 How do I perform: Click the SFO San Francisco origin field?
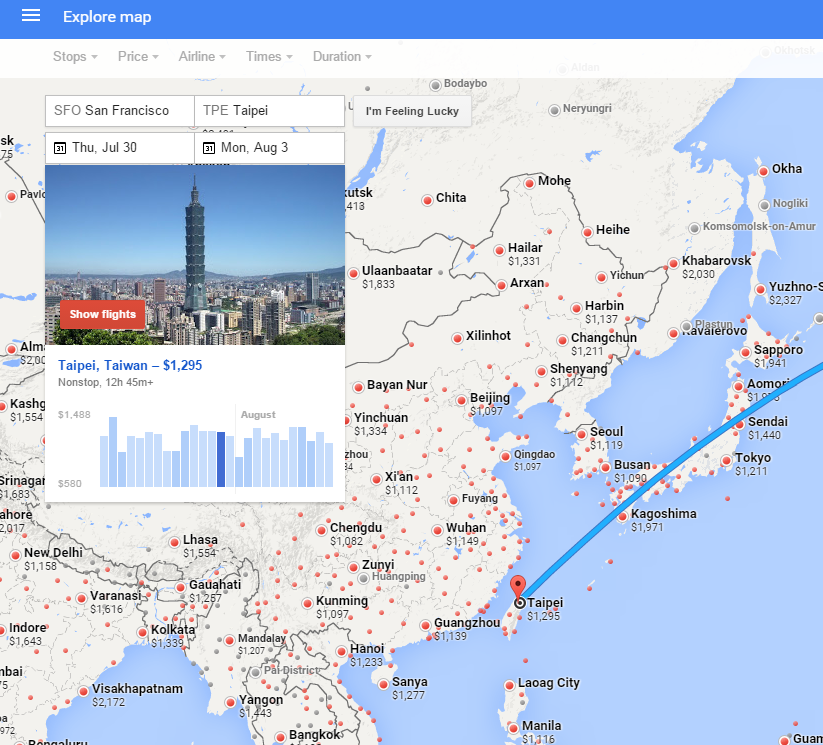[x=120, y=111]
